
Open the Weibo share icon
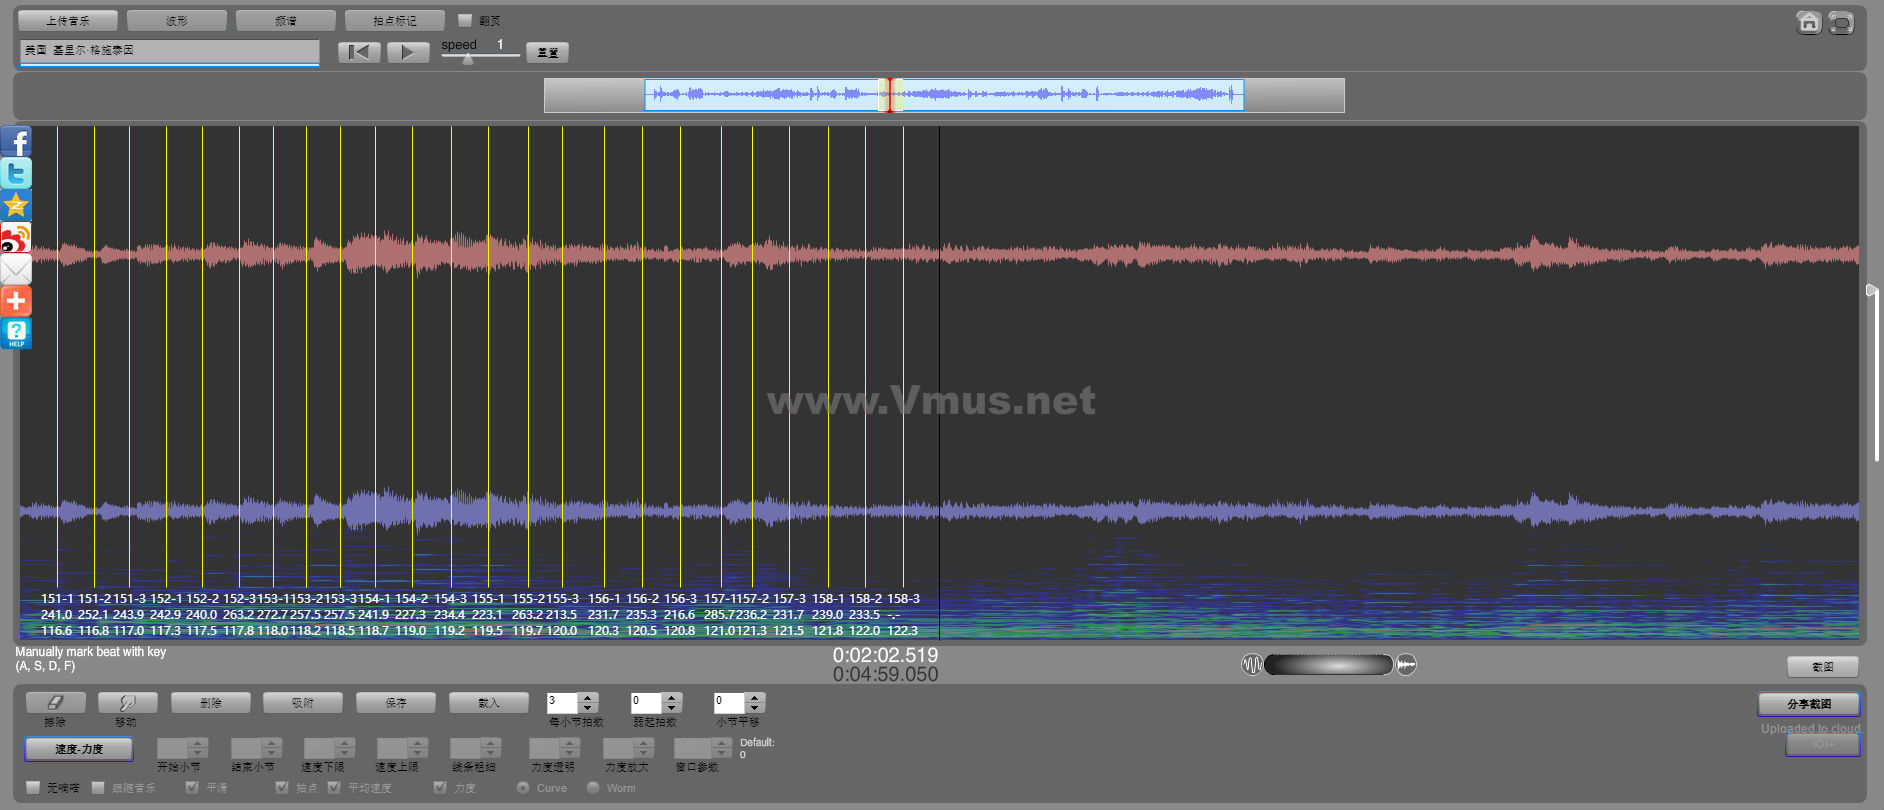point(16,238)
